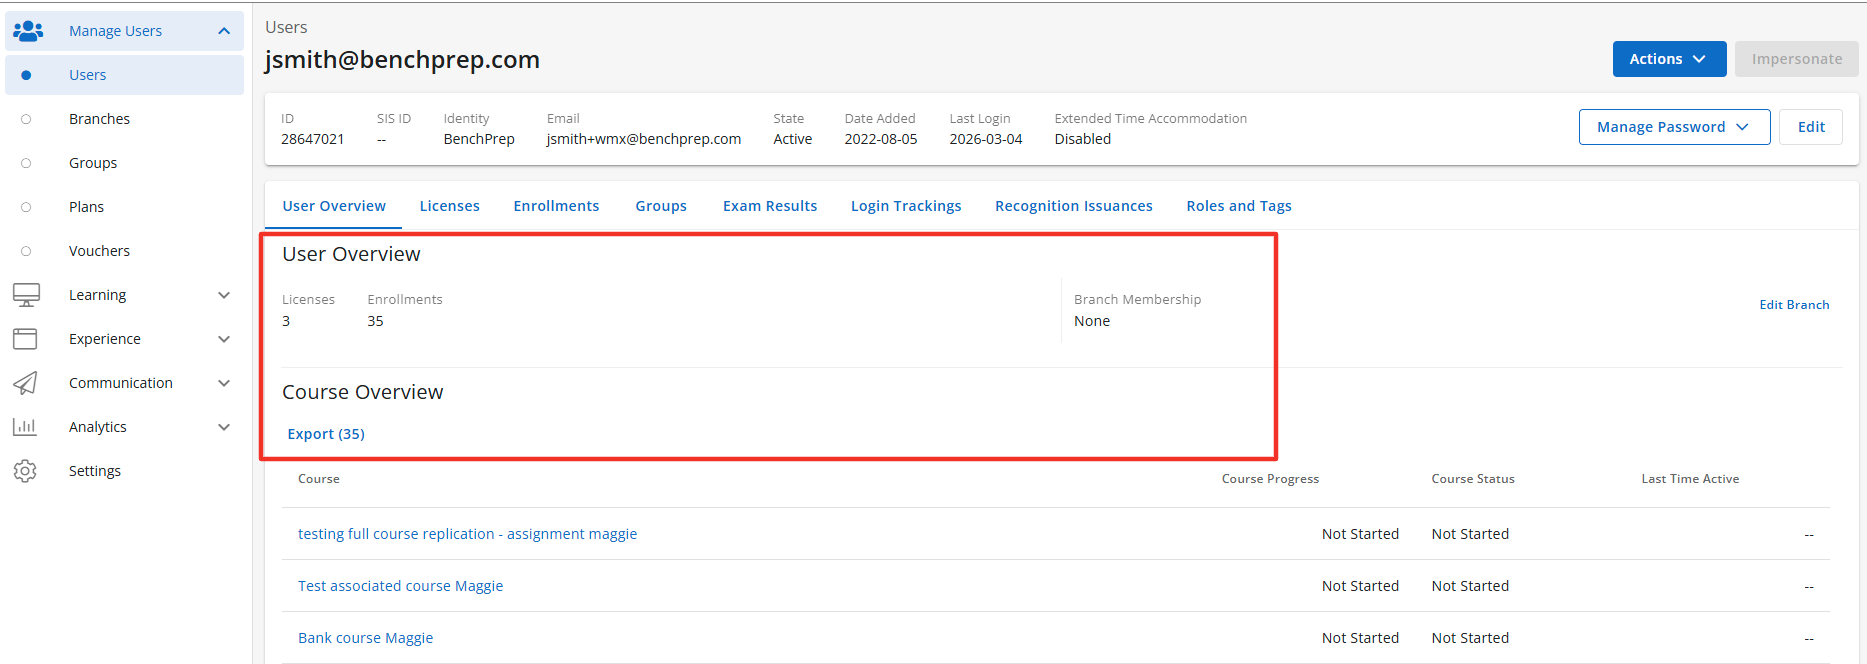Switch to the Enrollments tab
The image size is (1867, 664).
click(x=556, y=206)
